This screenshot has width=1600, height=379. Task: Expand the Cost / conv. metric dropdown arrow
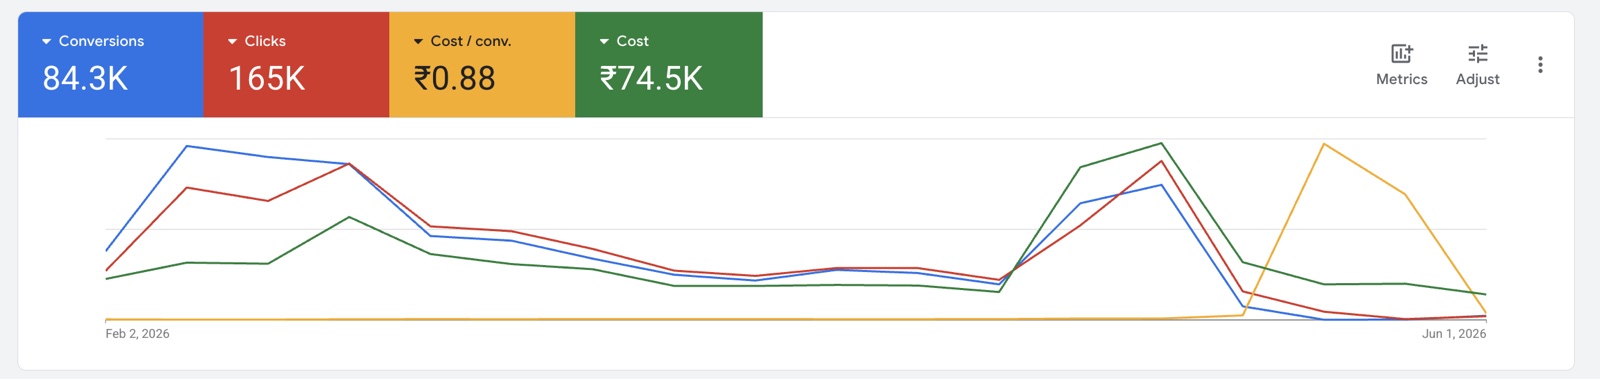[x=418, y=42]
